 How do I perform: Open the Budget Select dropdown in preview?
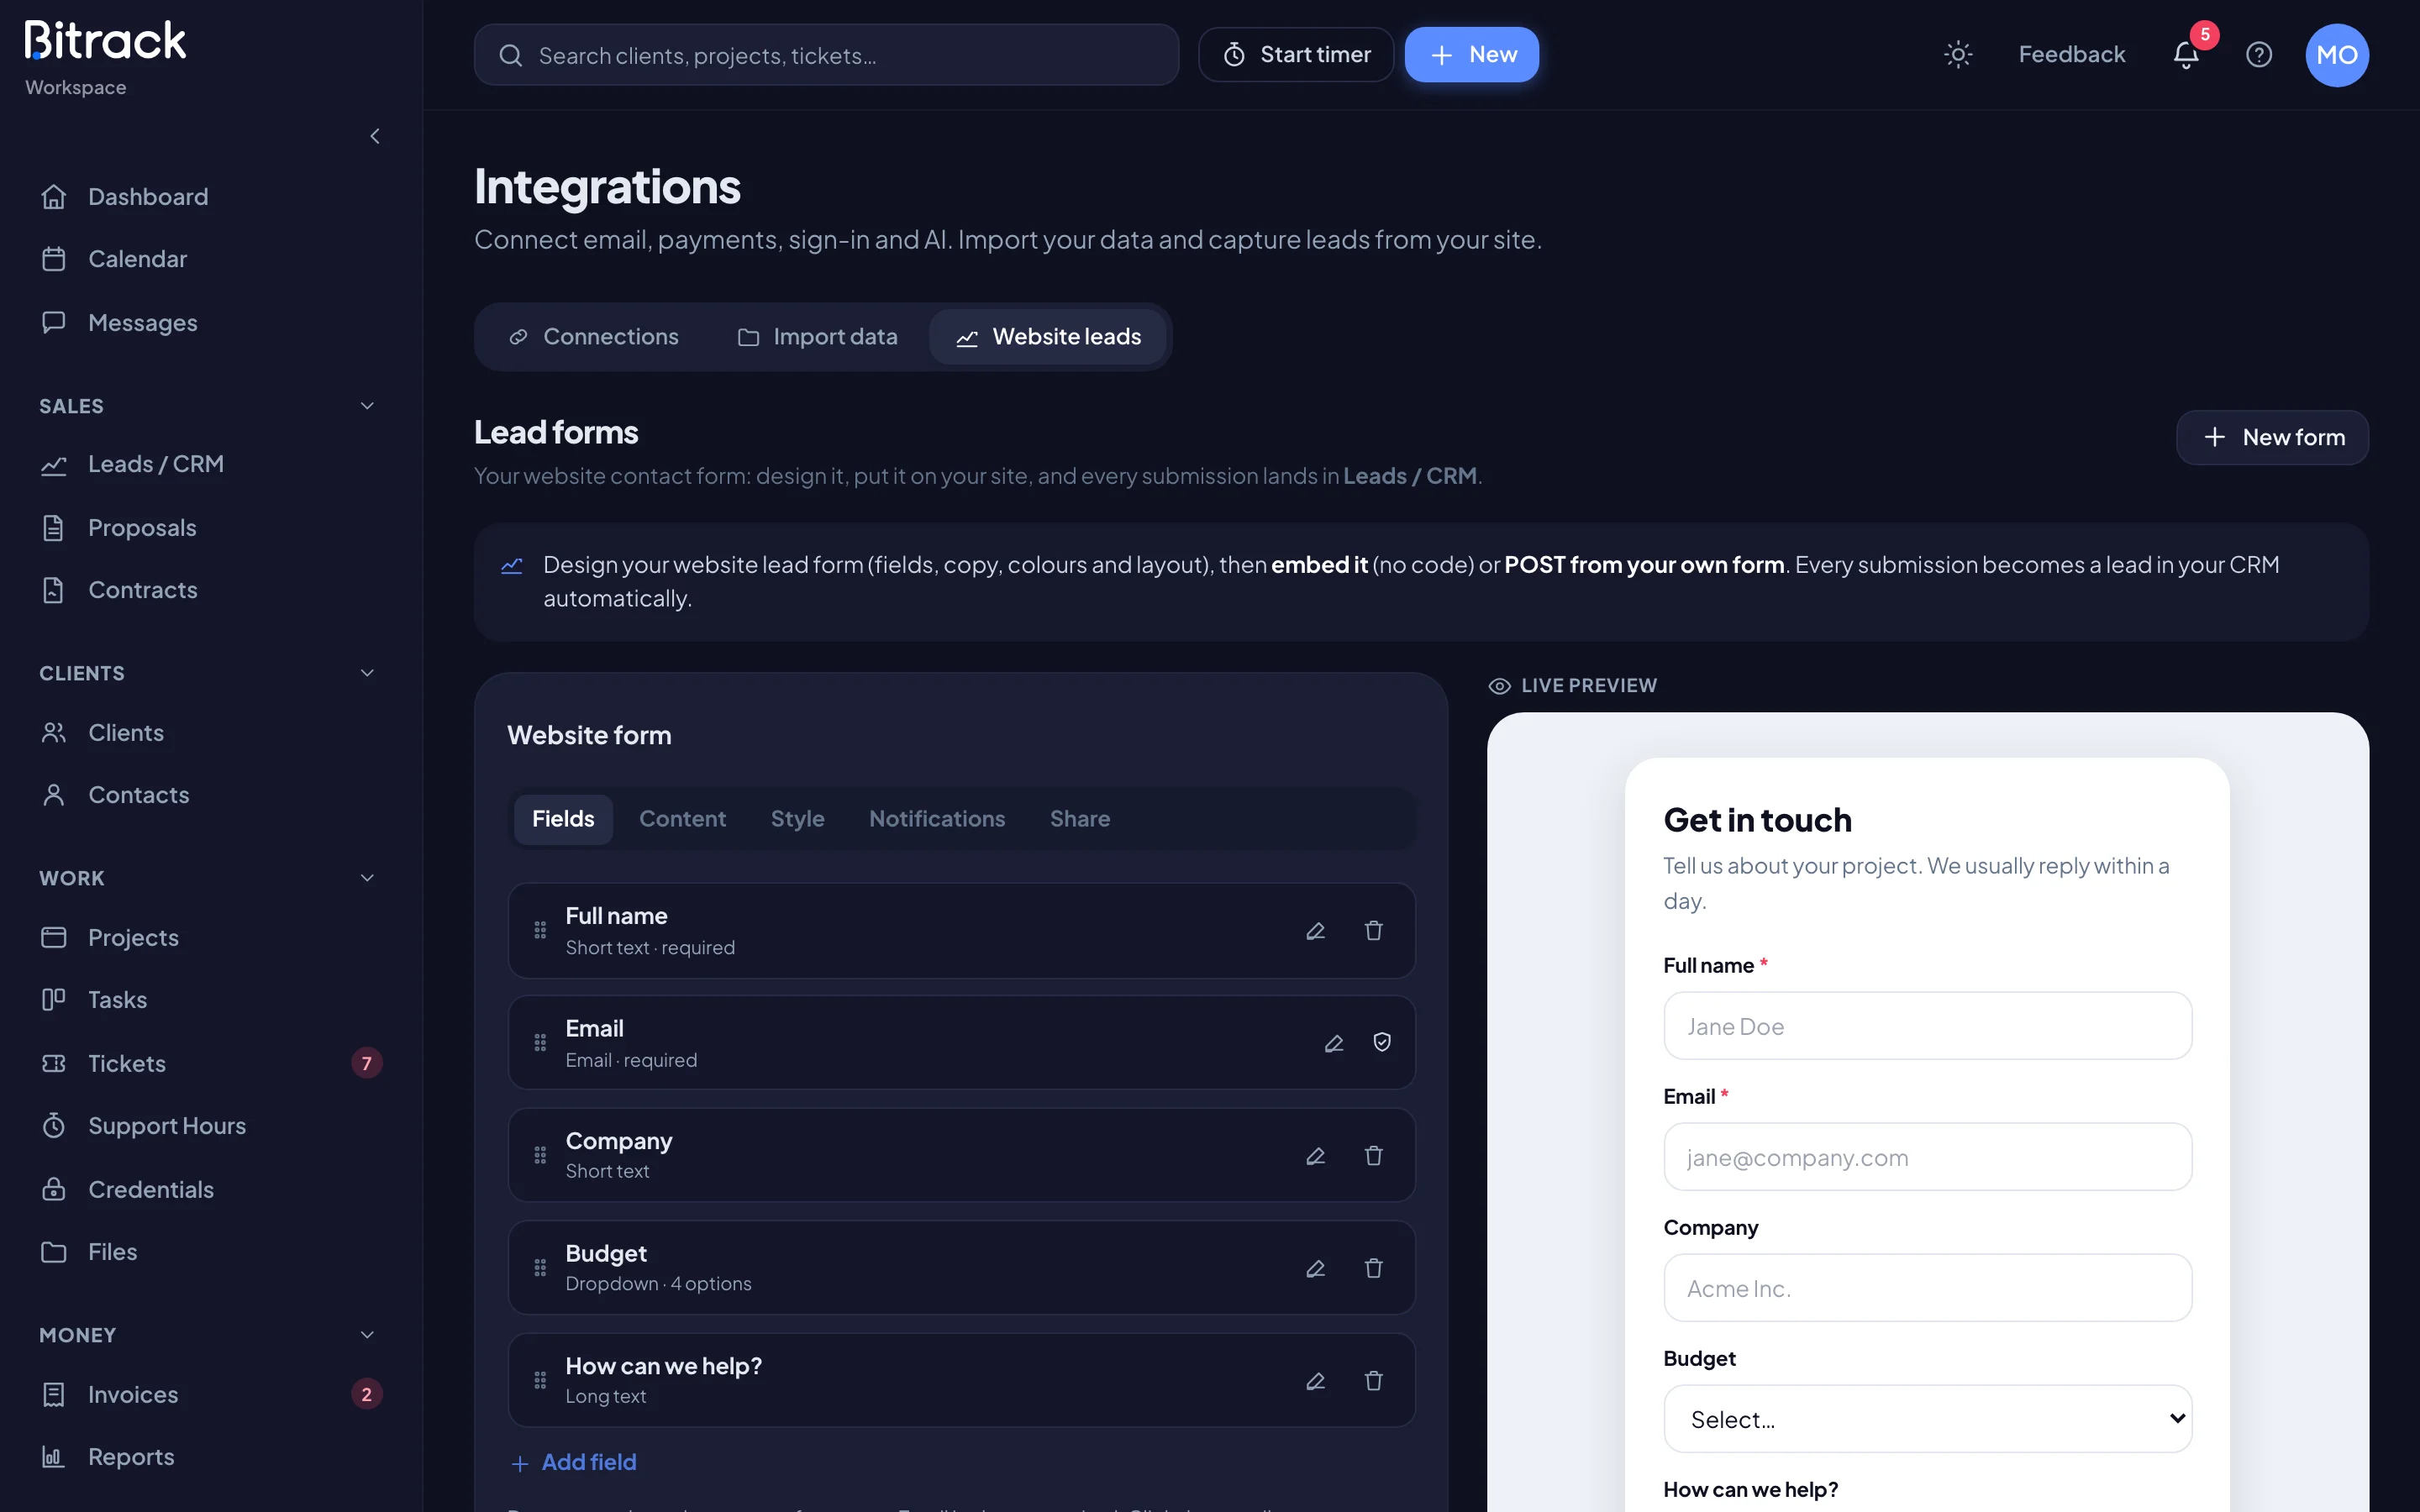[1927, 1418]
